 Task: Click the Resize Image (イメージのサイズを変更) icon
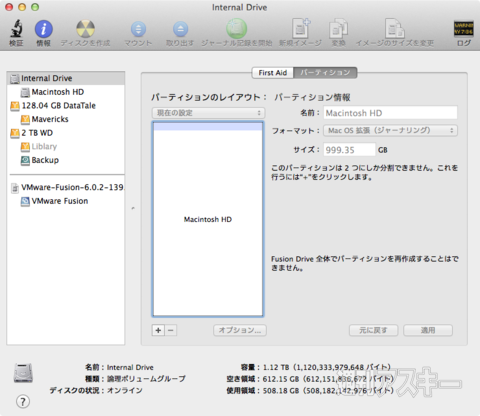coord(395,29)
